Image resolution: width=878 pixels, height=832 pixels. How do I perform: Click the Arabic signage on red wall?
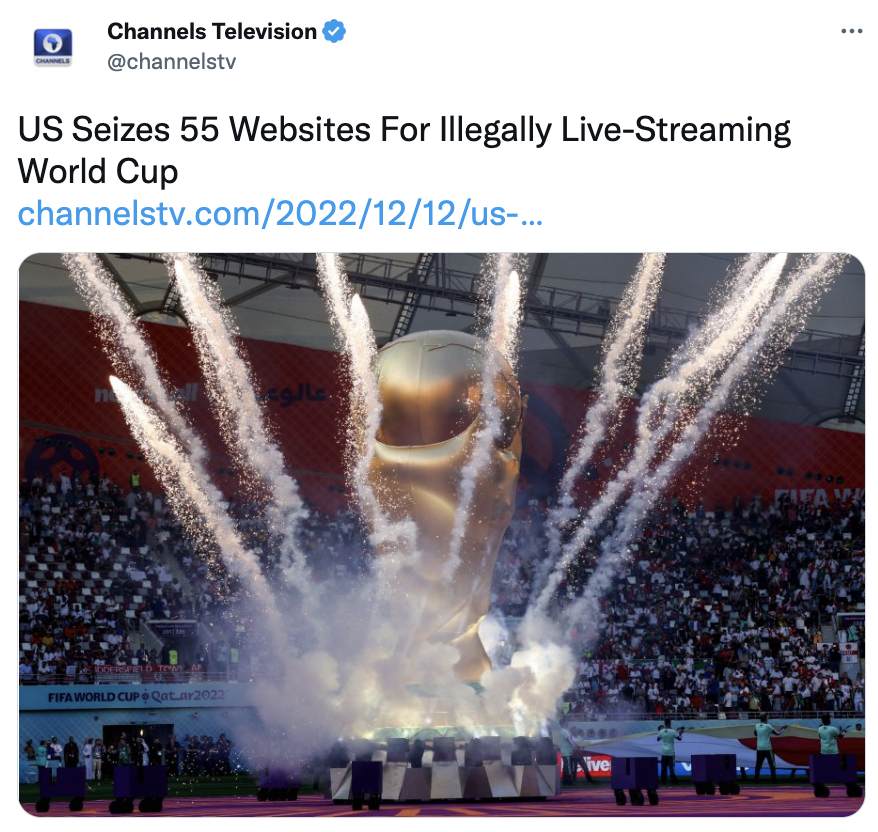coord(294,394)
